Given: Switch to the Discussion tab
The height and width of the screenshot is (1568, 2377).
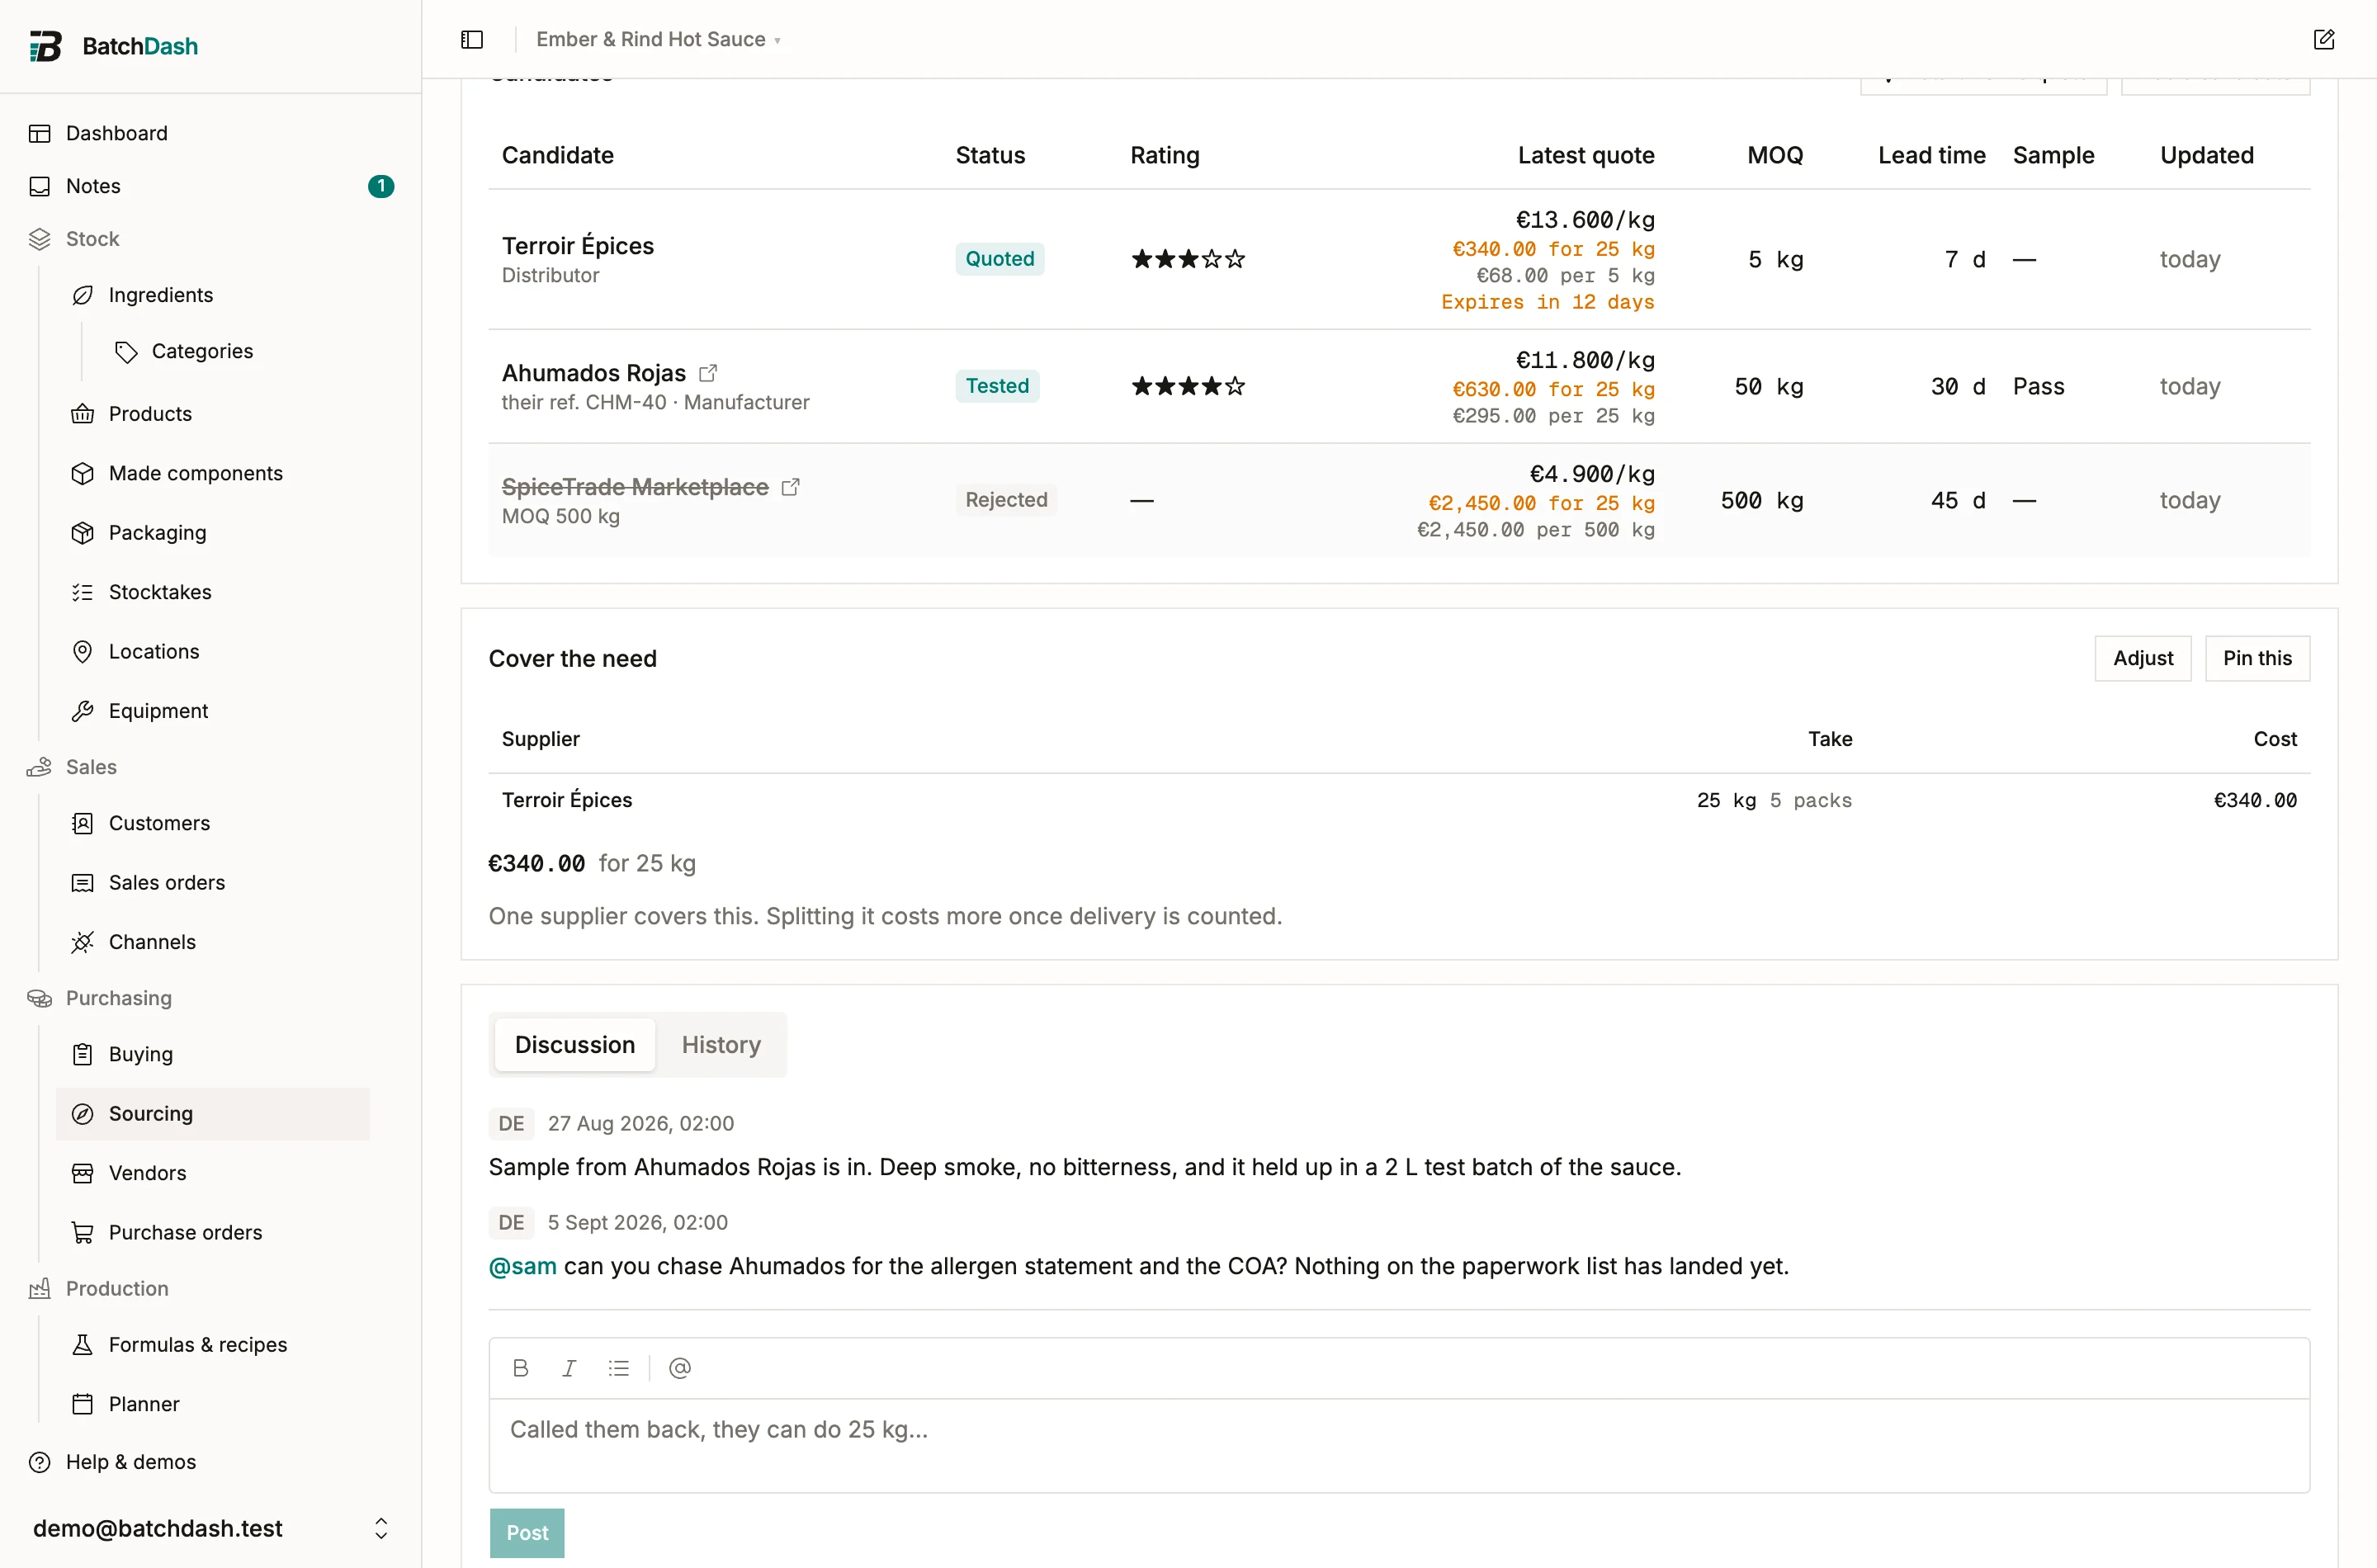Looking at the screenshot, I should click(575, 1045).
